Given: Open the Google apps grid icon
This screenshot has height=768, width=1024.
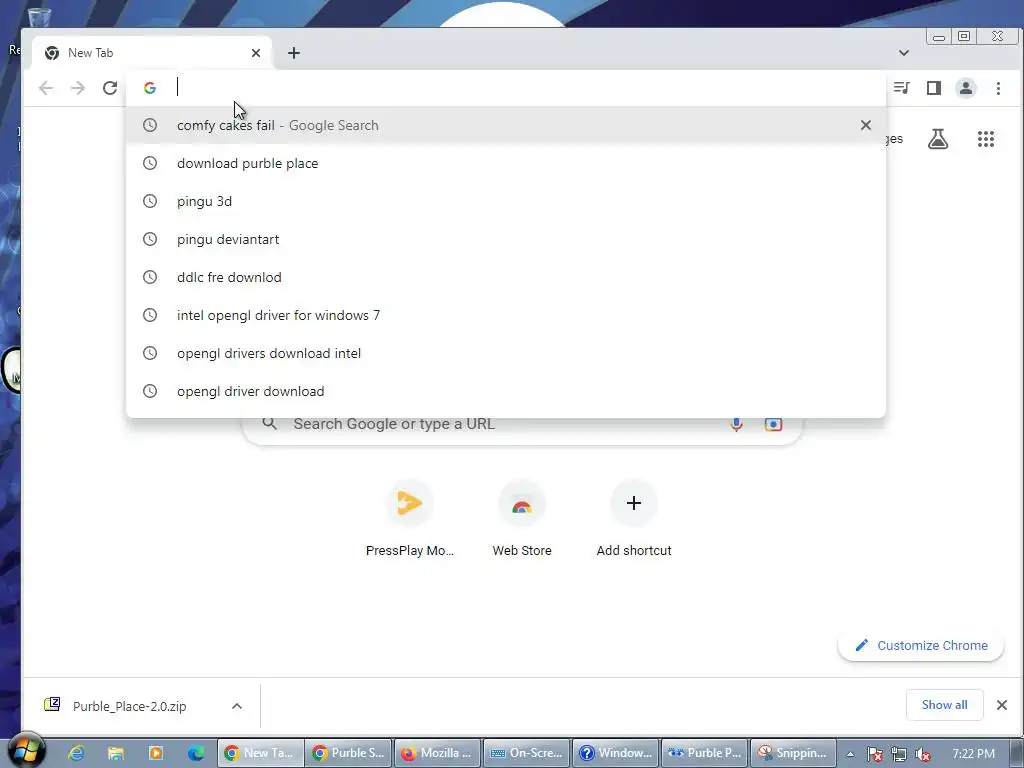Looking at the screenshot, I should click(x=985, y=138).
